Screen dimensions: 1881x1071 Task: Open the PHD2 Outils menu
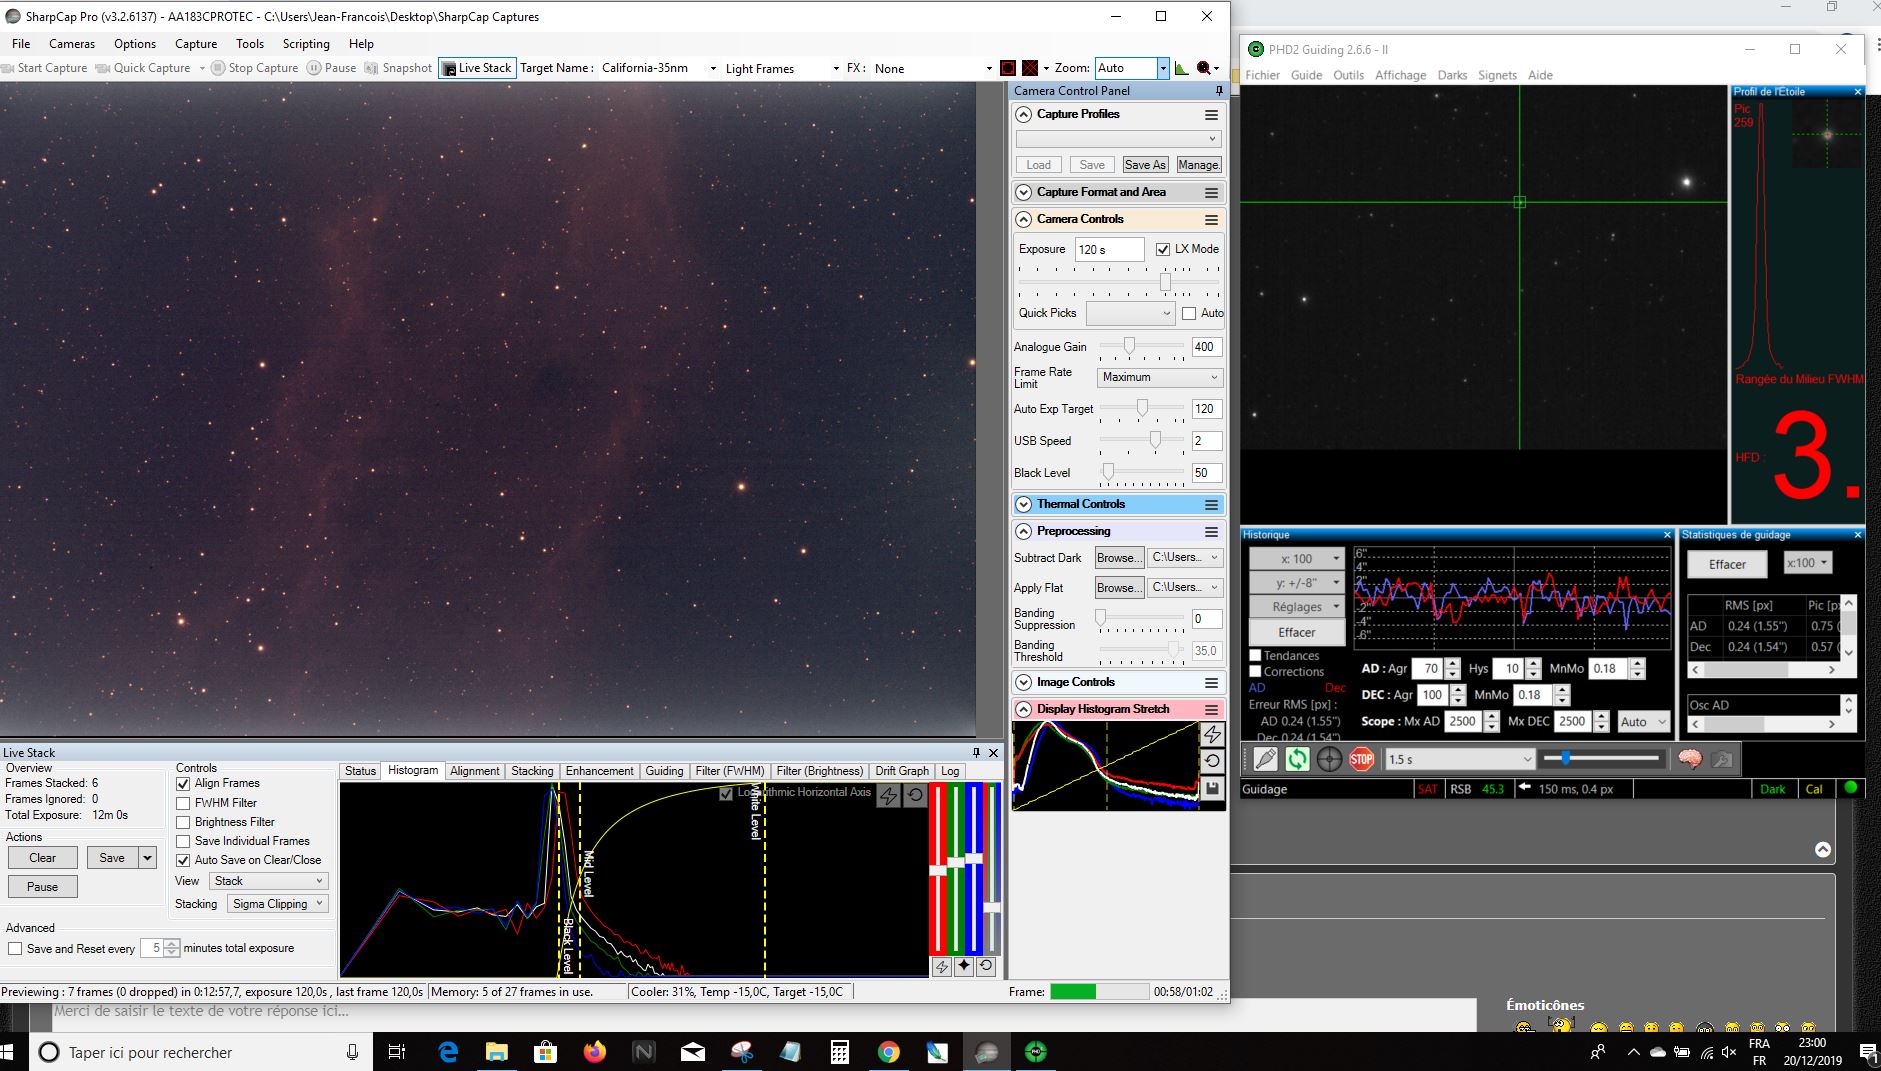pyautogui.click(x=1348, y=75)
